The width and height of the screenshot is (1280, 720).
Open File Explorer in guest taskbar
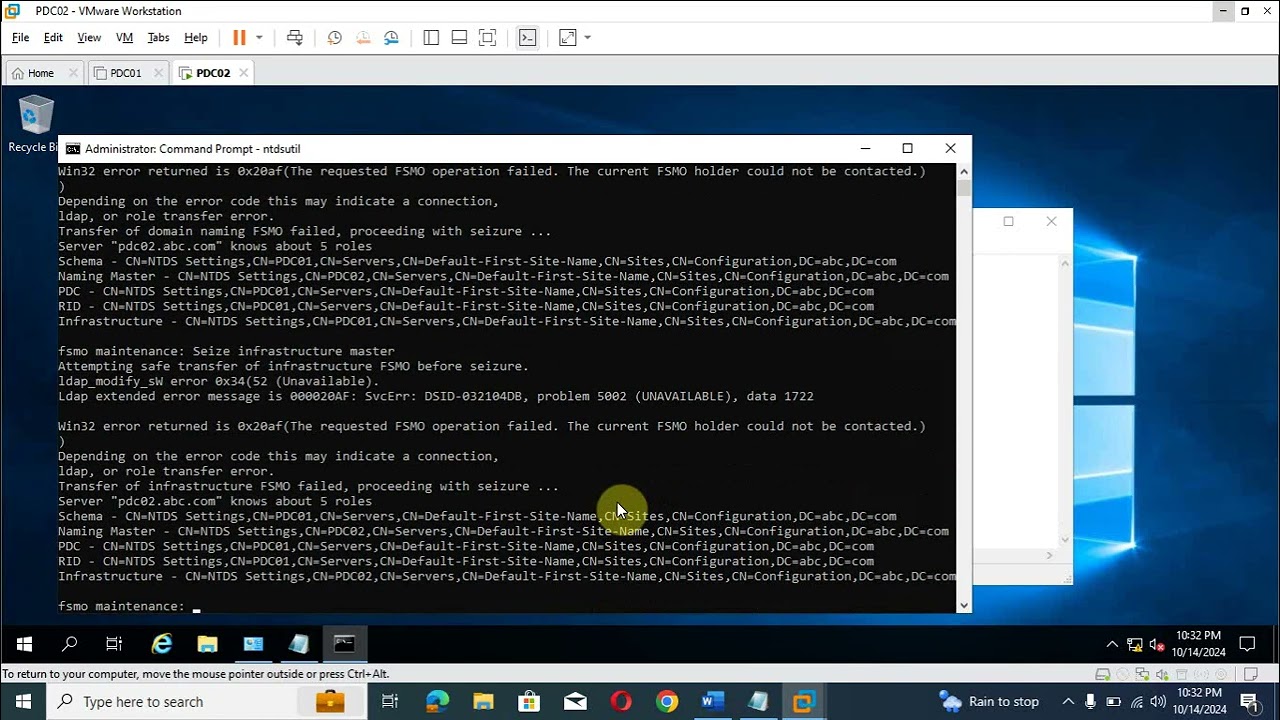click(x=207, y=644)
